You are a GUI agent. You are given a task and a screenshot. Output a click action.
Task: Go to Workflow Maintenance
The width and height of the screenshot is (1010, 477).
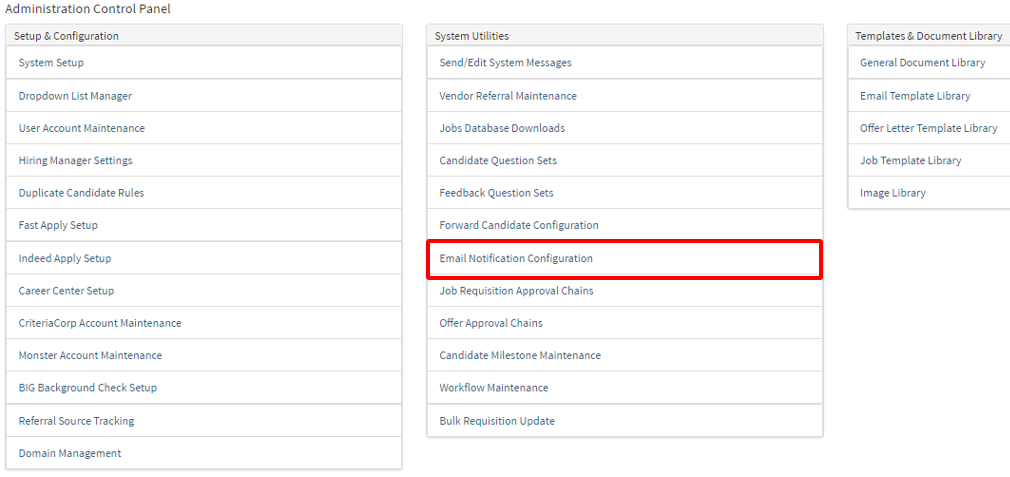(x=494, y=387)
